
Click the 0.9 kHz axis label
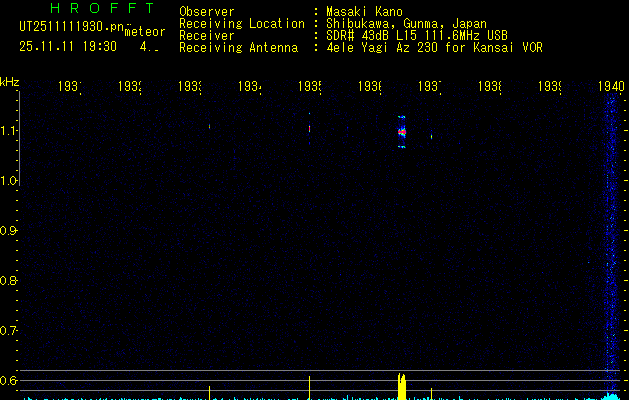tap(8, 231)
